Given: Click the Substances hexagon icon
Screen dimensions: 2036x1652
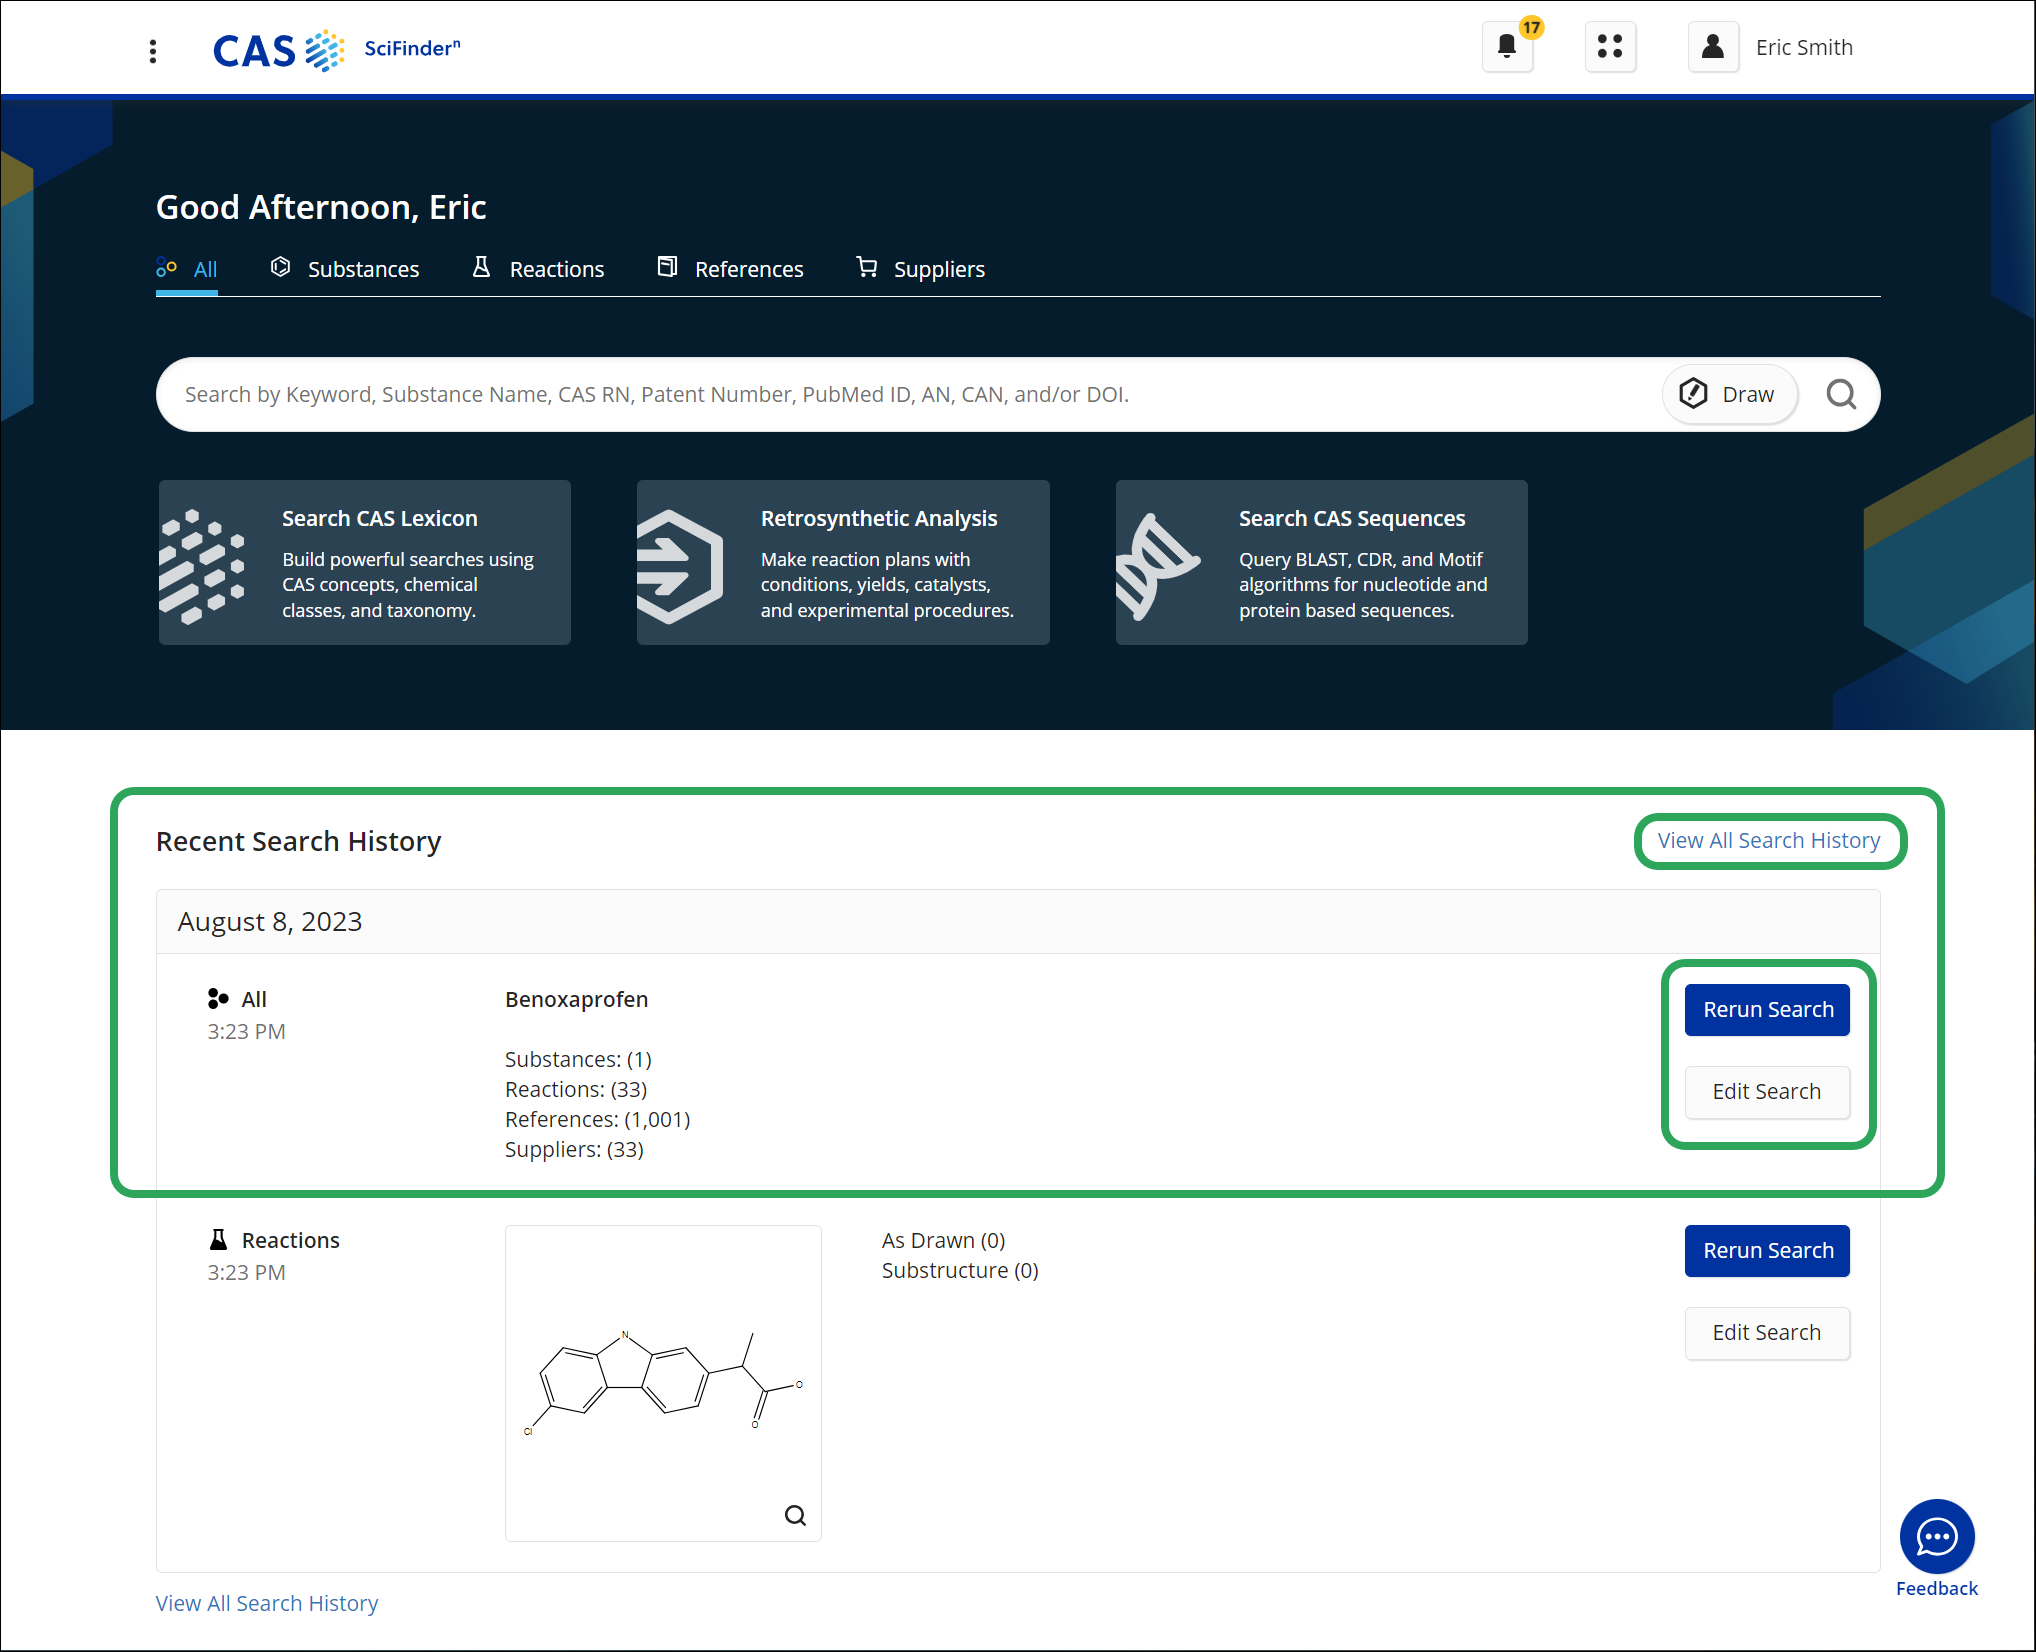Looking at the screenshot, I should pos(281,267).
